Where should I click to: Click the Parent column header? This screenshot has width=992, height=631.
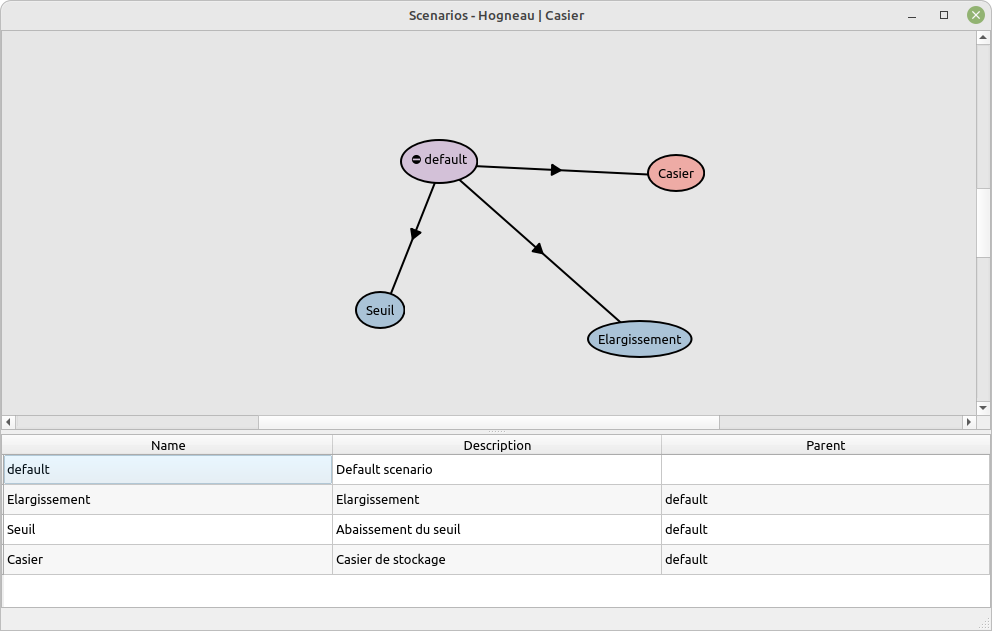click(x=825, y=445)
